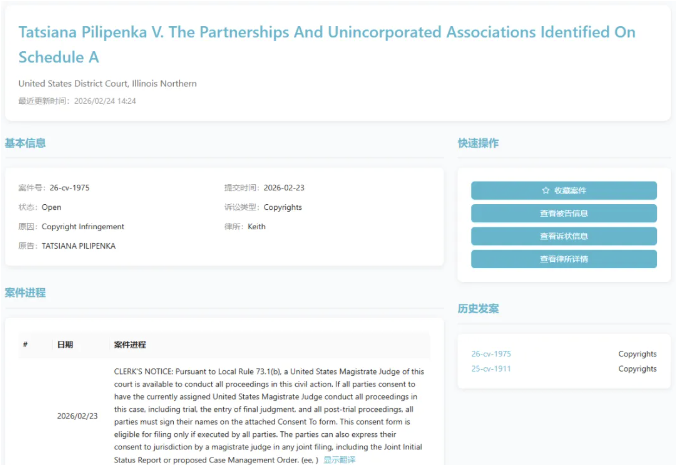
Task: Click the 查看被告信息 button
Action: [564, 213]
